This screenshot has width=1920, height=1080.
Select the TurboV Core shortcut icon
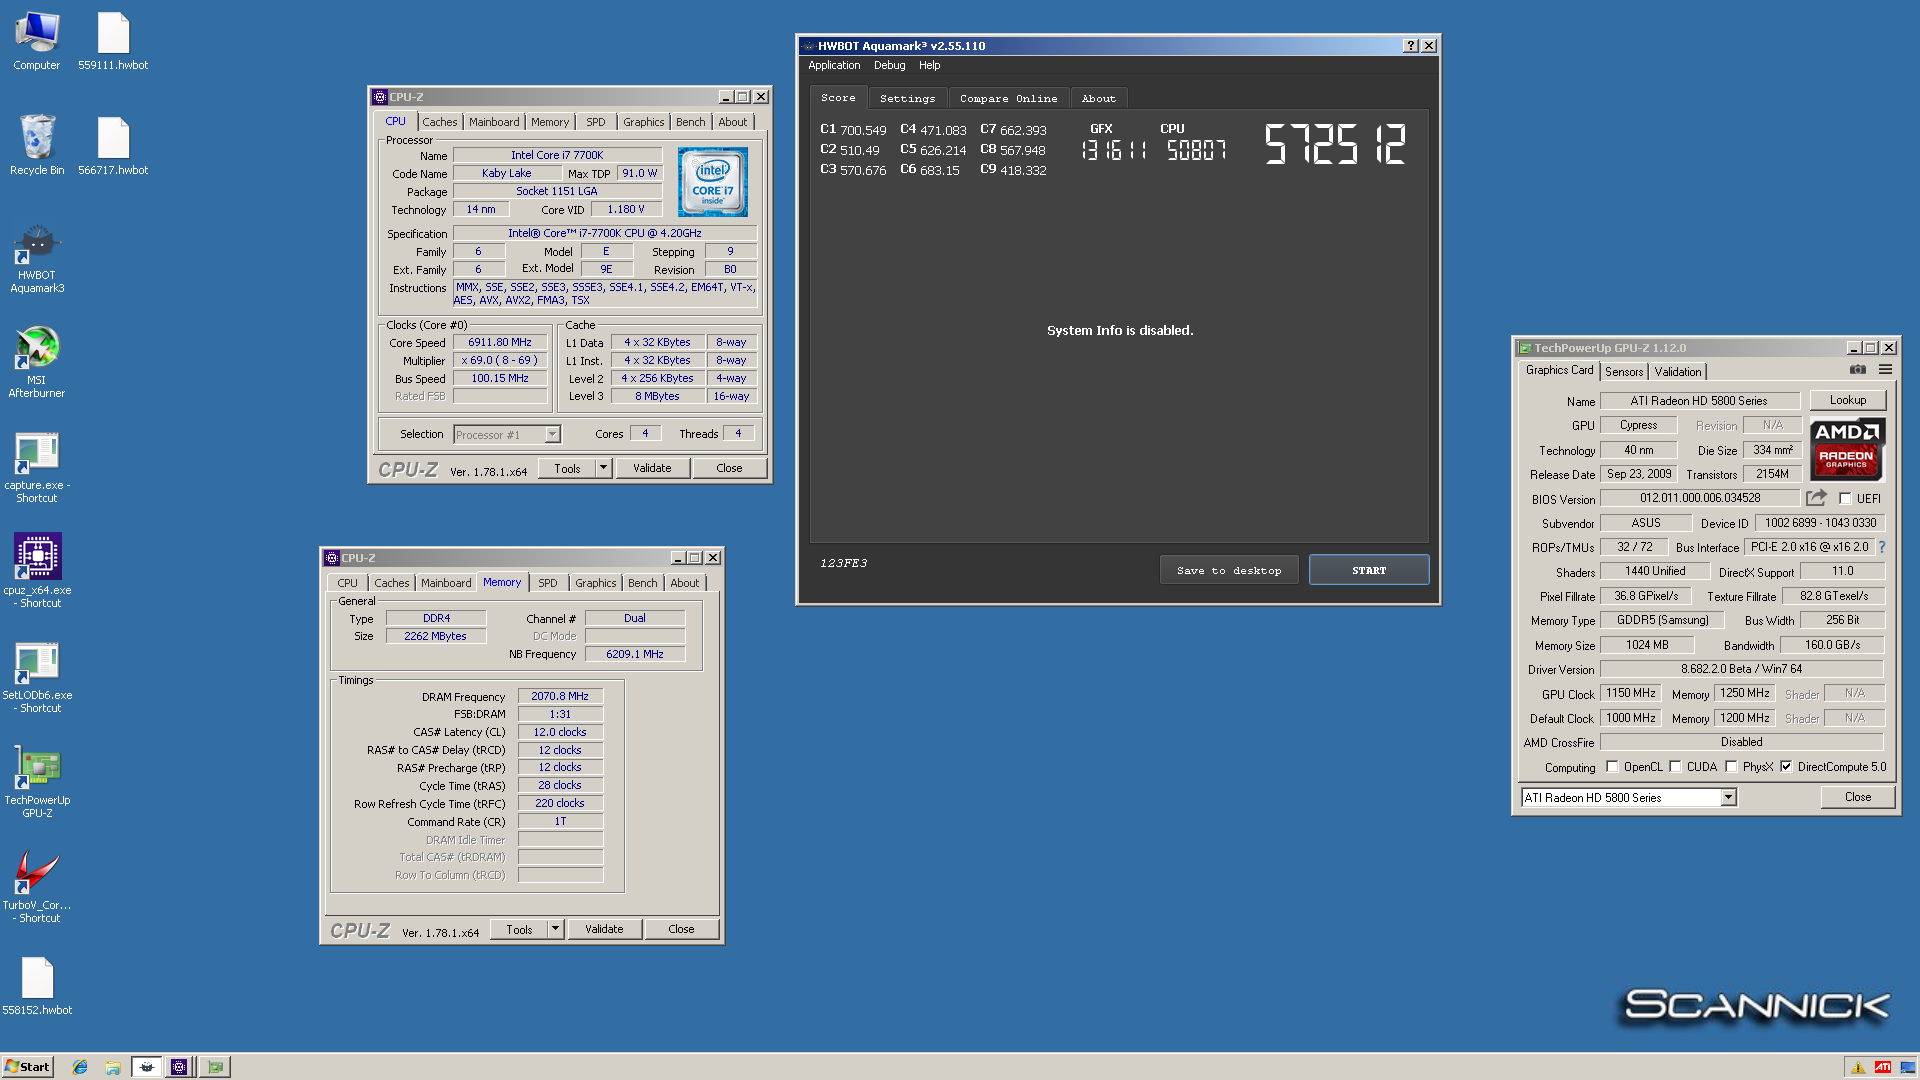tap(37, 888)
